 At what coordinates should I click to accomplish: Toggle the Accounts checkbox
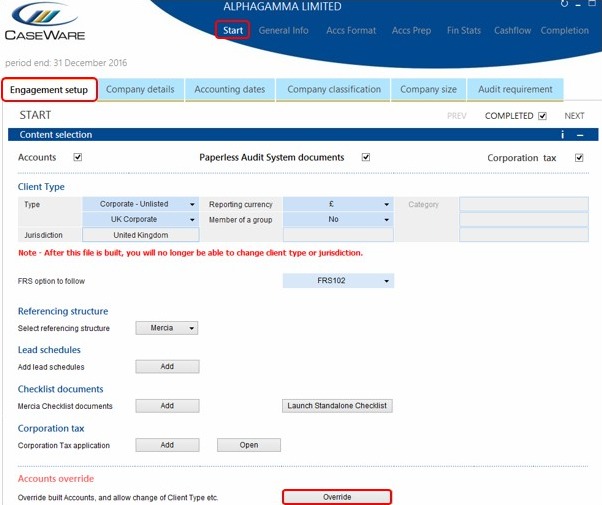click(77, 157)
